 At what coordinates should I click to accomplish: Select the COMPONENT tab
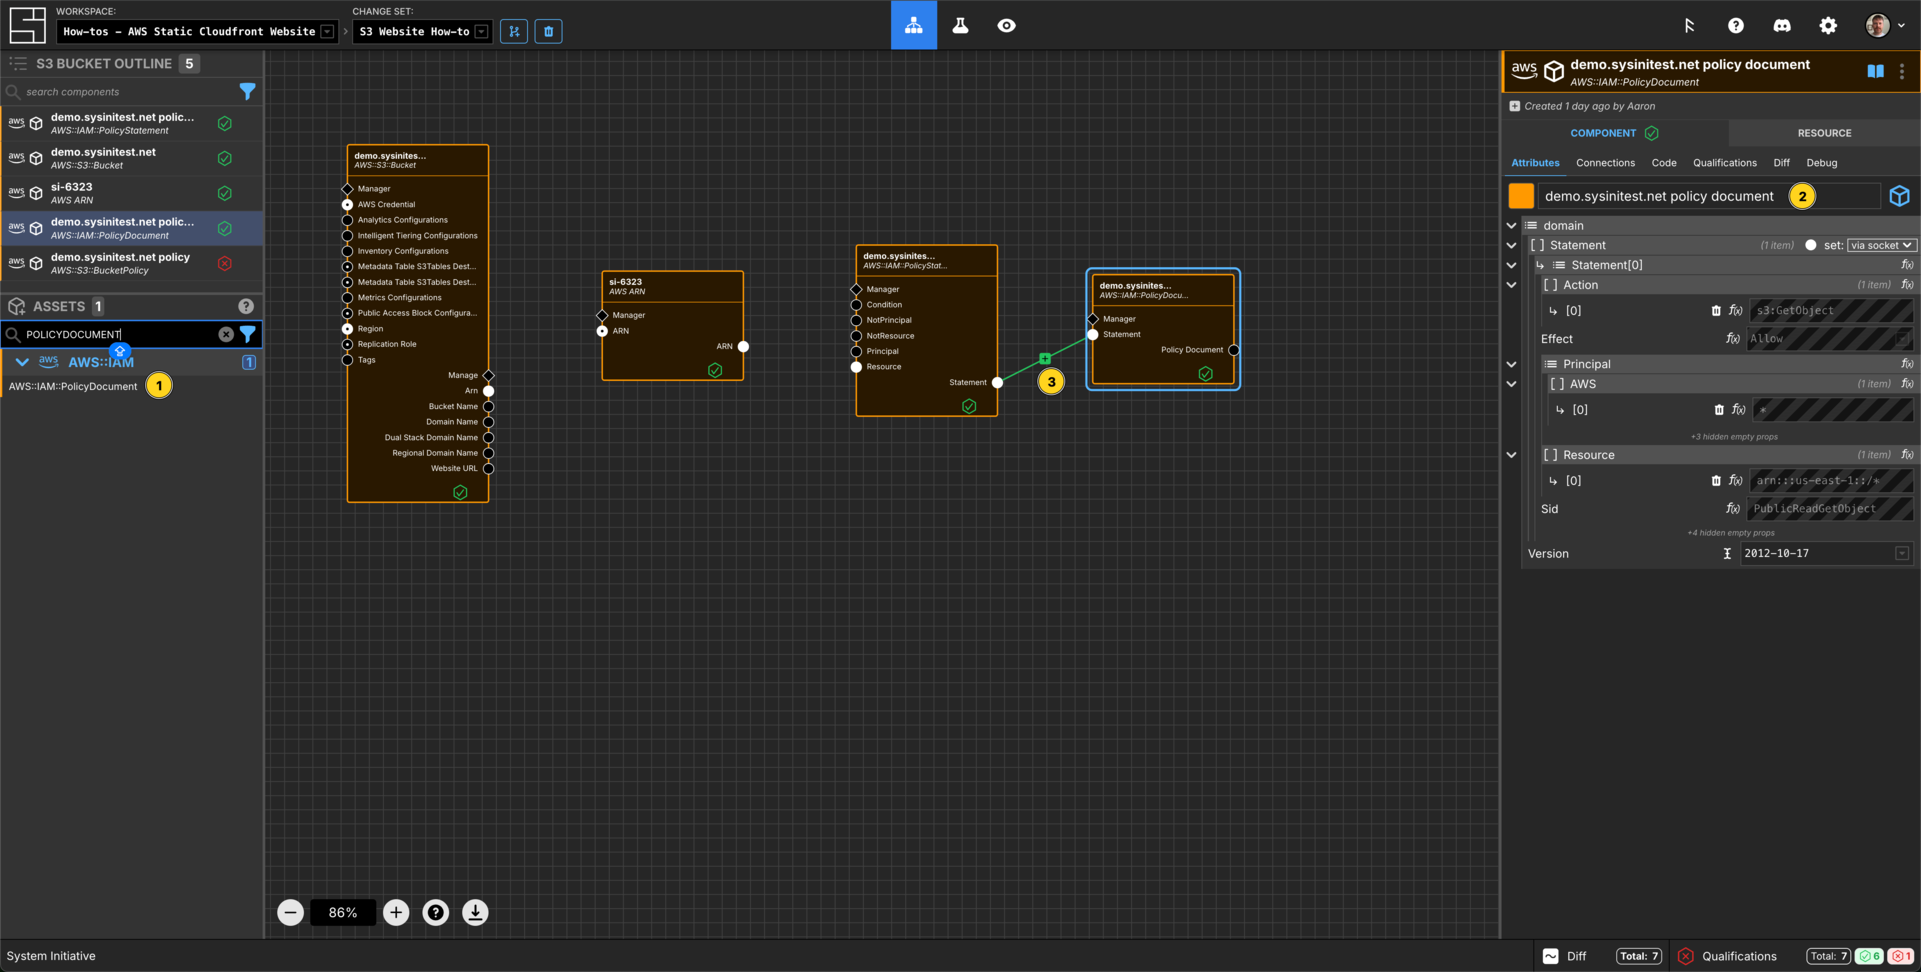tap(1614, 133)
